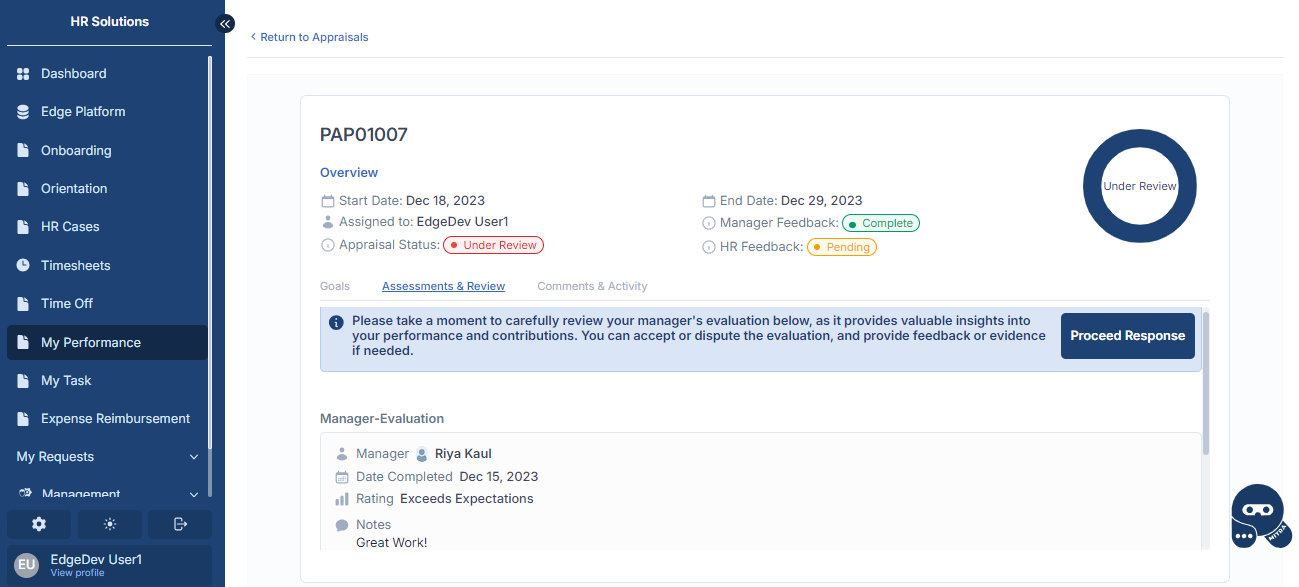Click the Time Off document icon
This screenshot has width=1299, height=587.
[x=23, y=304]
